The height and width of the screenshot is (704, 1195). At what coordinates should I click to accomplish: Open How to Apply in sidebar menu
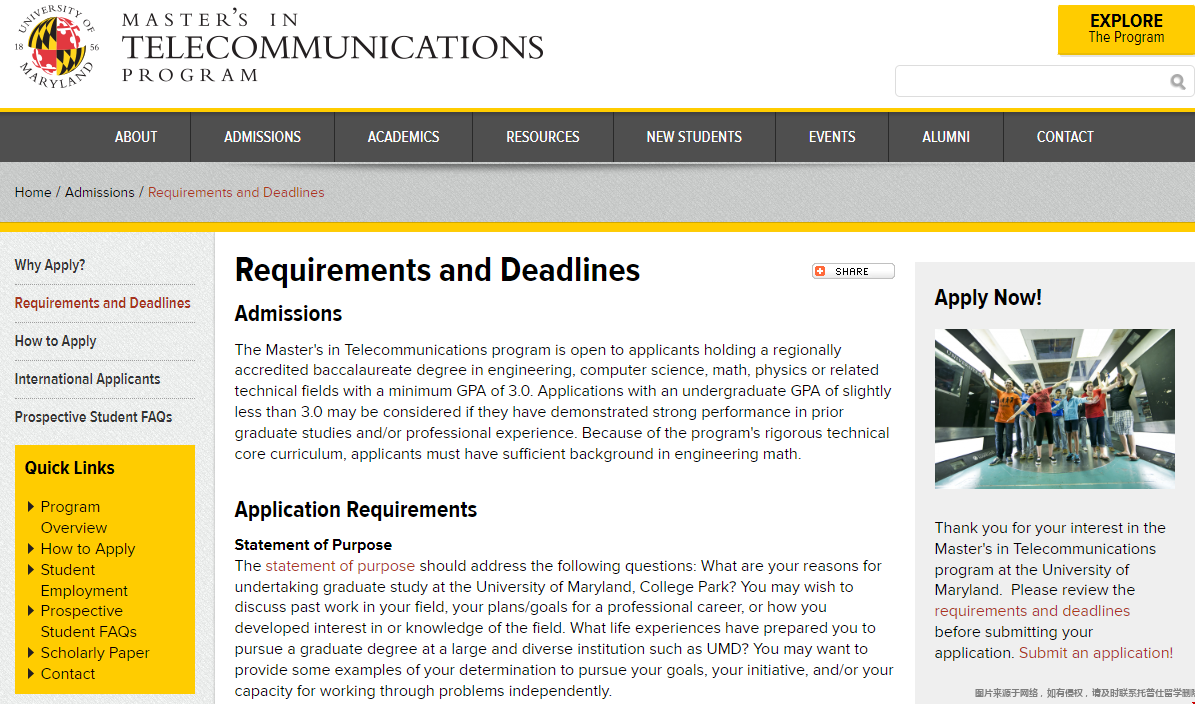[x=55, y=341]
